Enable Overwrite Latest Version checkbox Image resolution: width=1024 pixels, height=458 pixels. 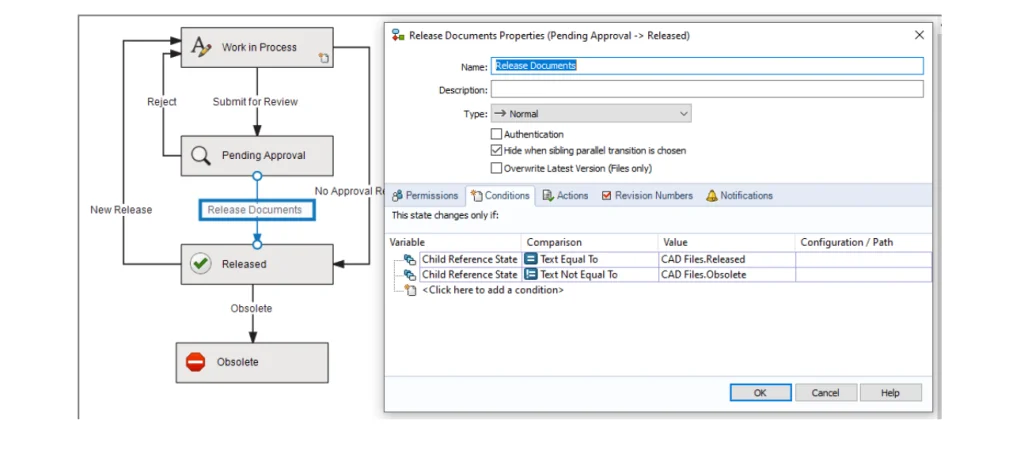coord(496,168)
